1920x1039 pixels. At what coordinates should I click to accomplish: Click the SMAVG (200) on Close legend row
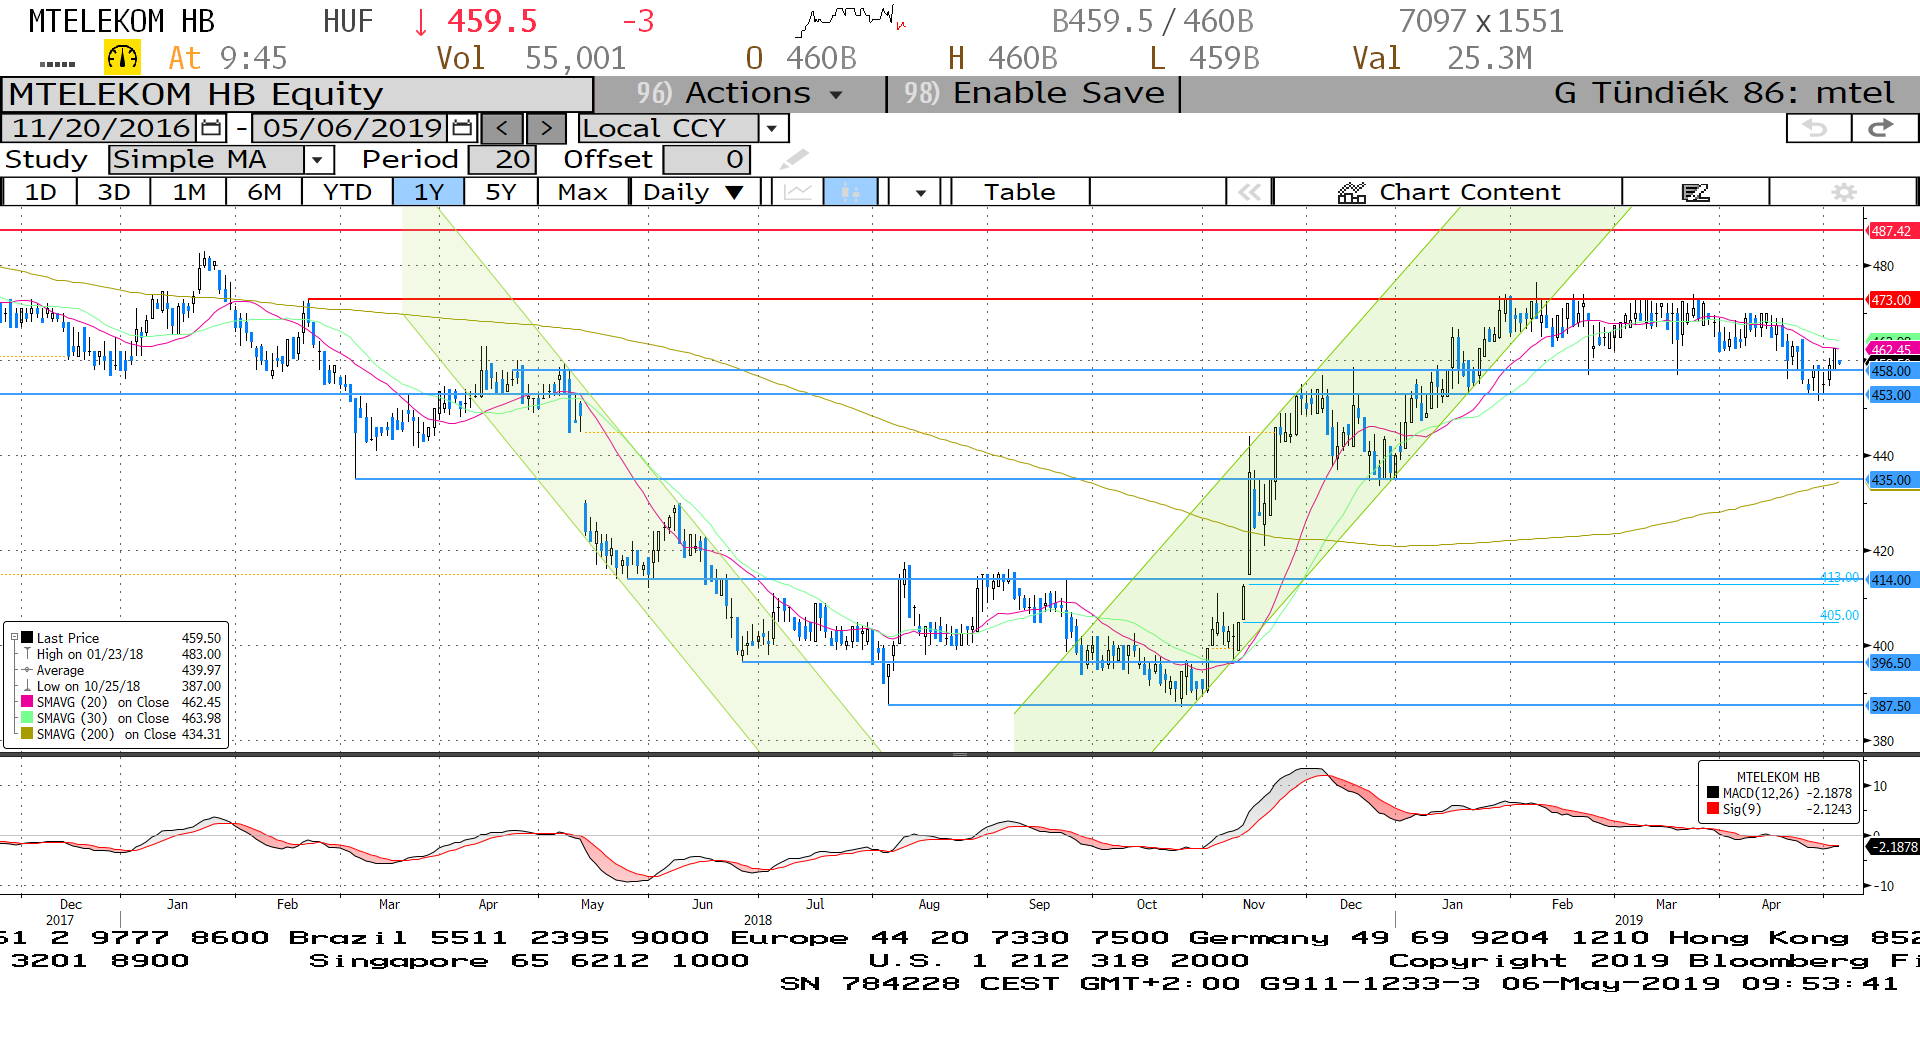pyautogui.click(x=121, y=734)
